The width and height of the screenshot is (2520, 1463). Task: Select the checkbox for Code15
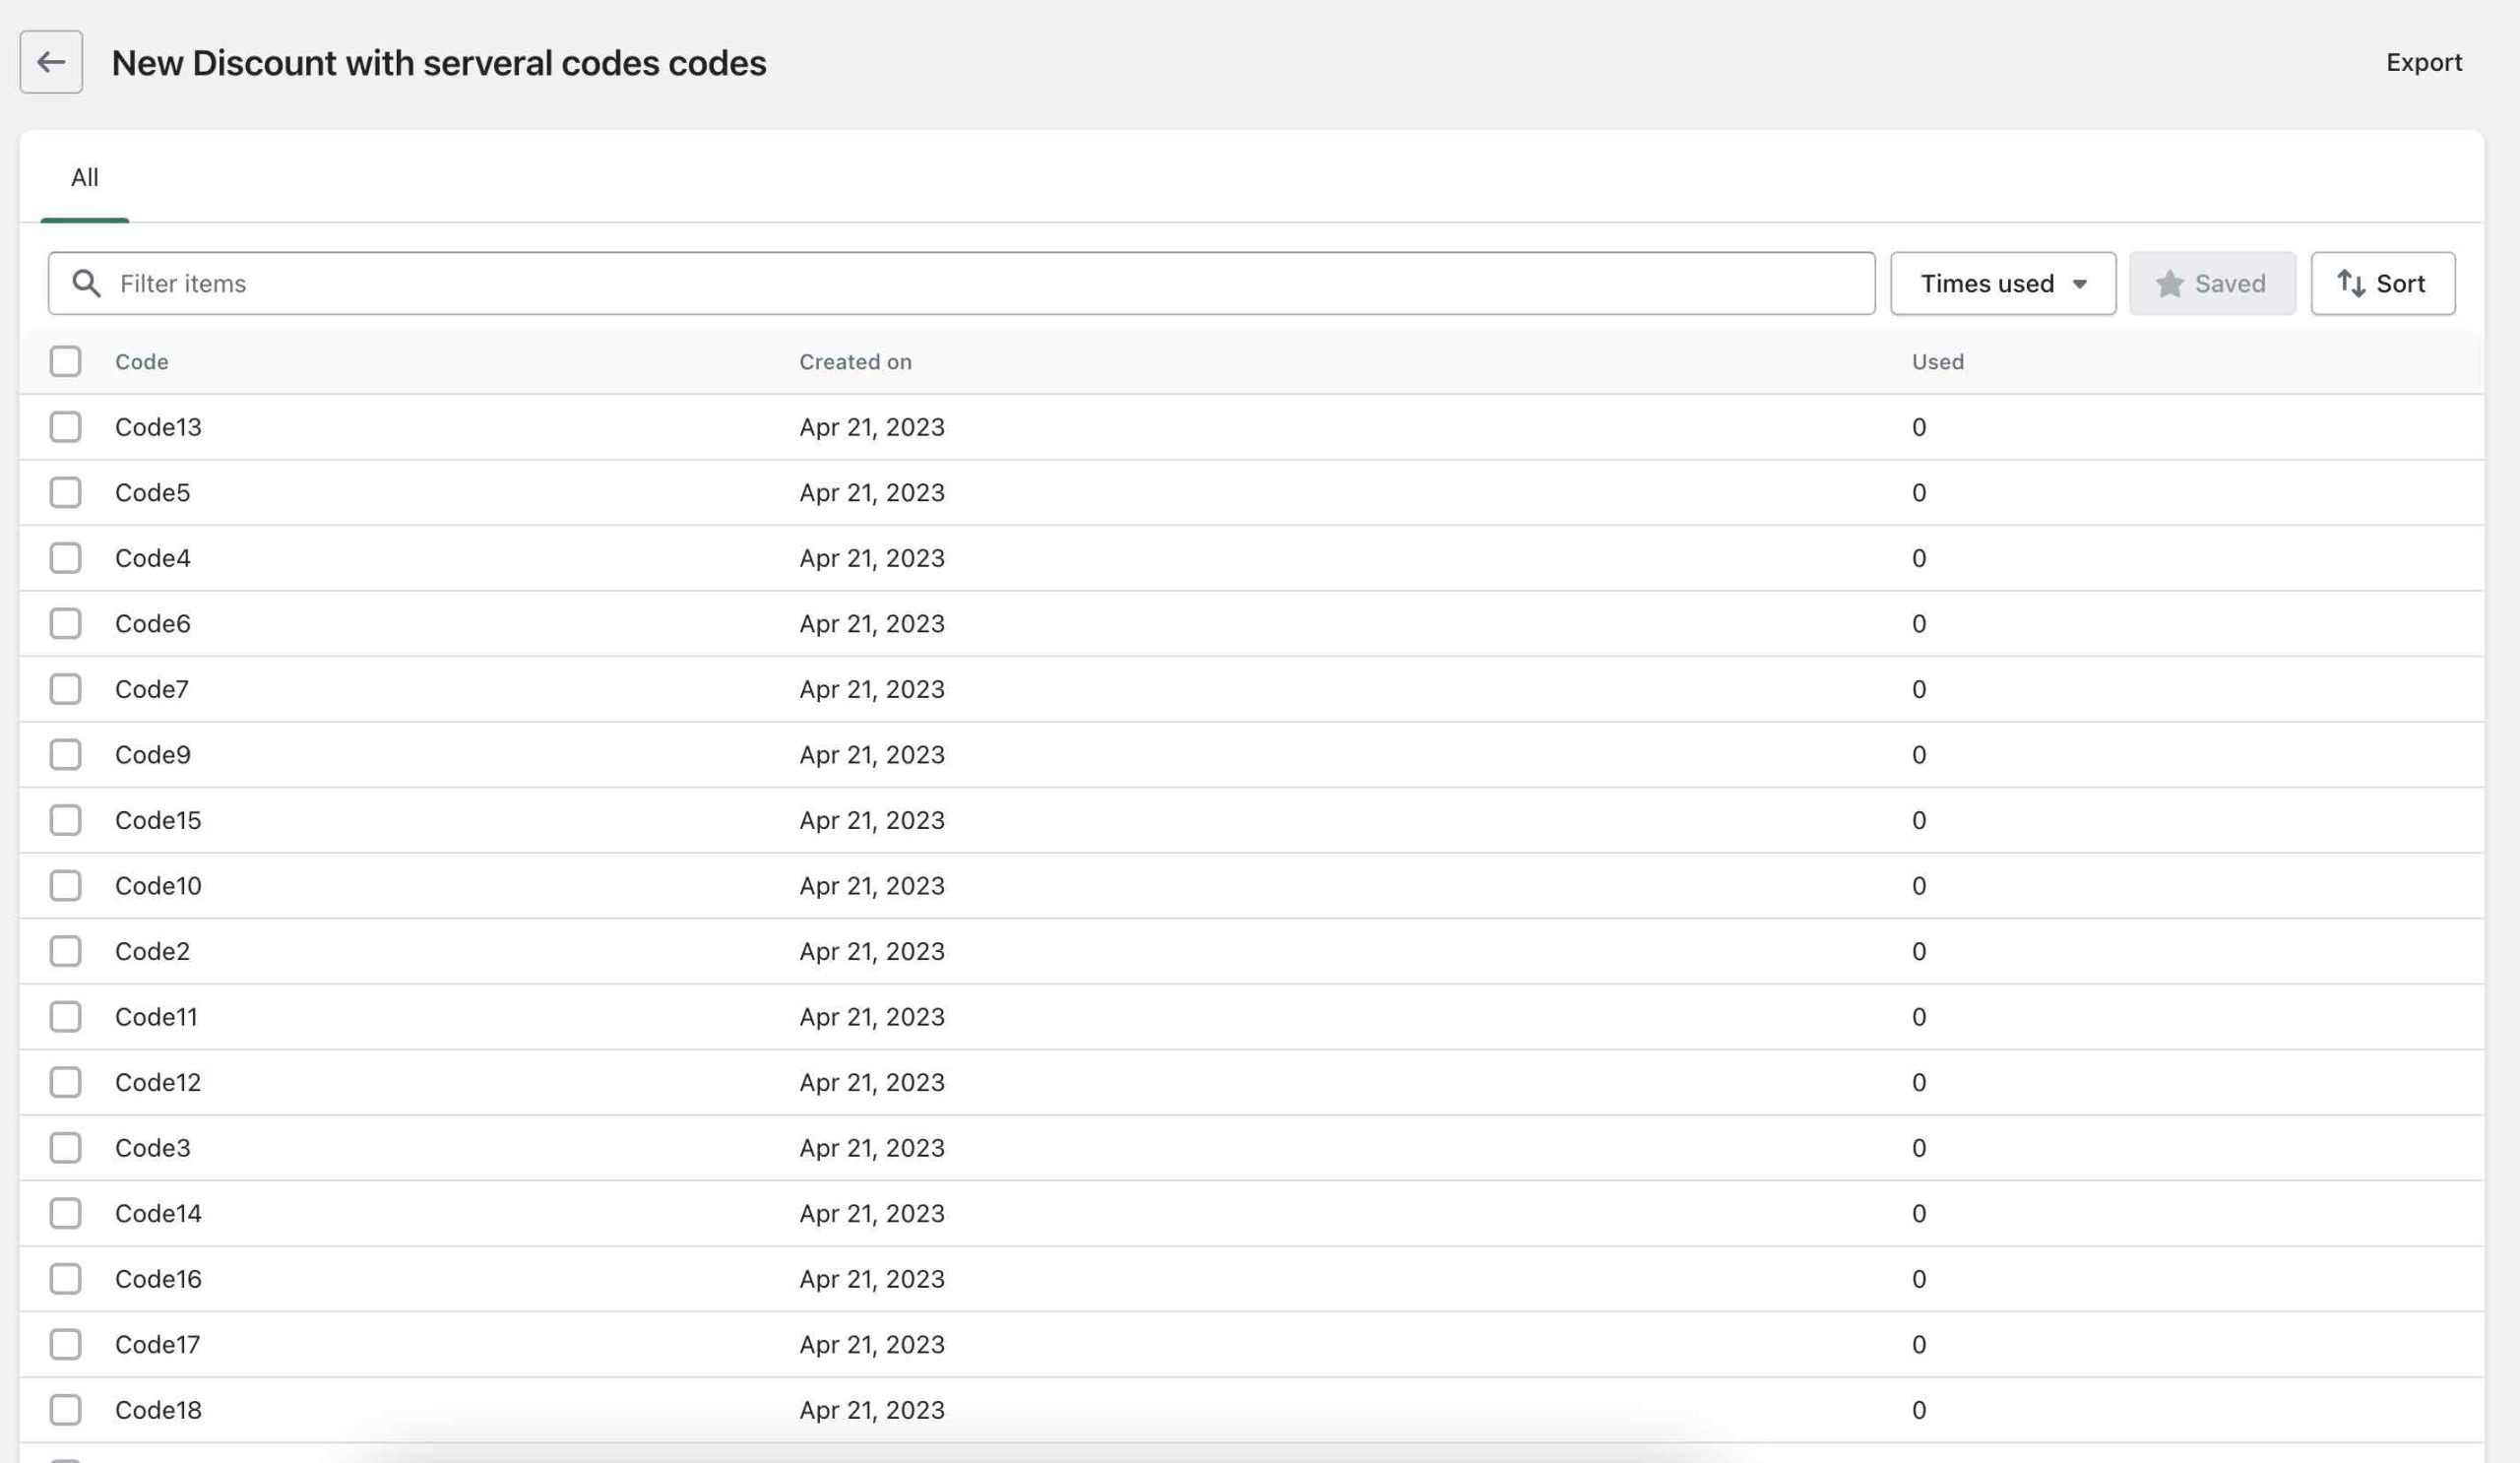(66, 820)
